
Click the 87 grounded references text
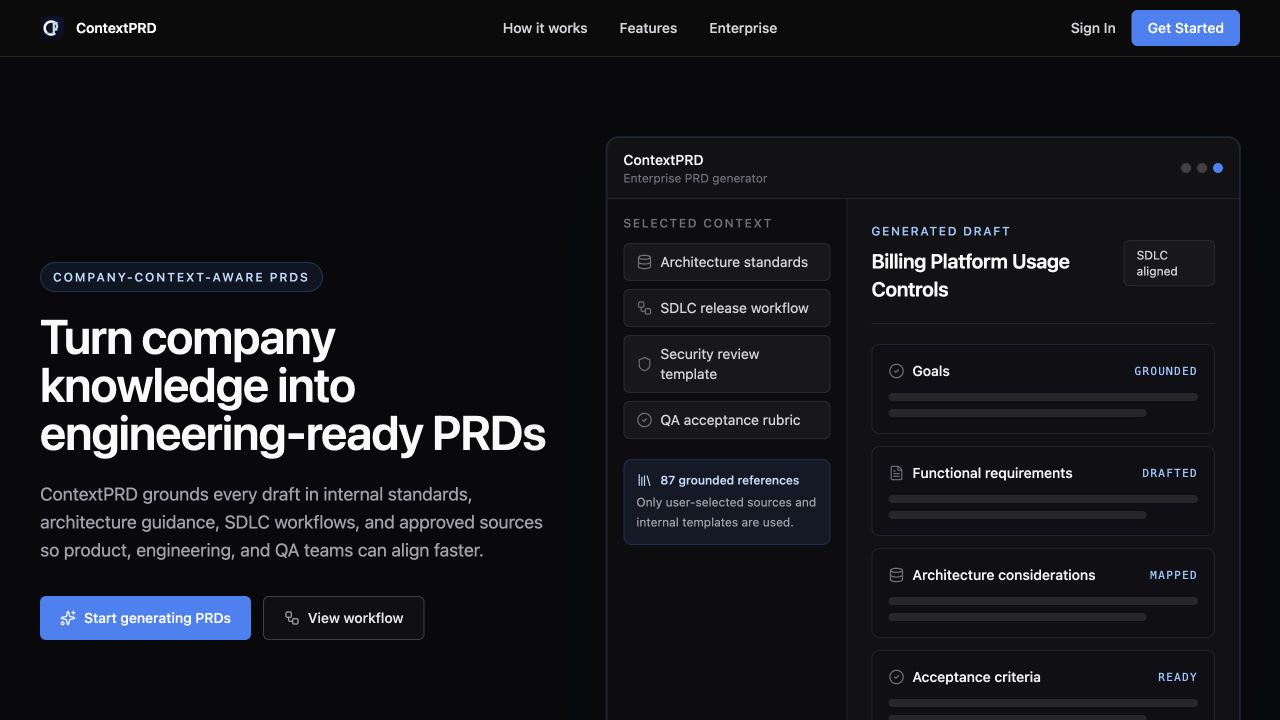[729, 480]
